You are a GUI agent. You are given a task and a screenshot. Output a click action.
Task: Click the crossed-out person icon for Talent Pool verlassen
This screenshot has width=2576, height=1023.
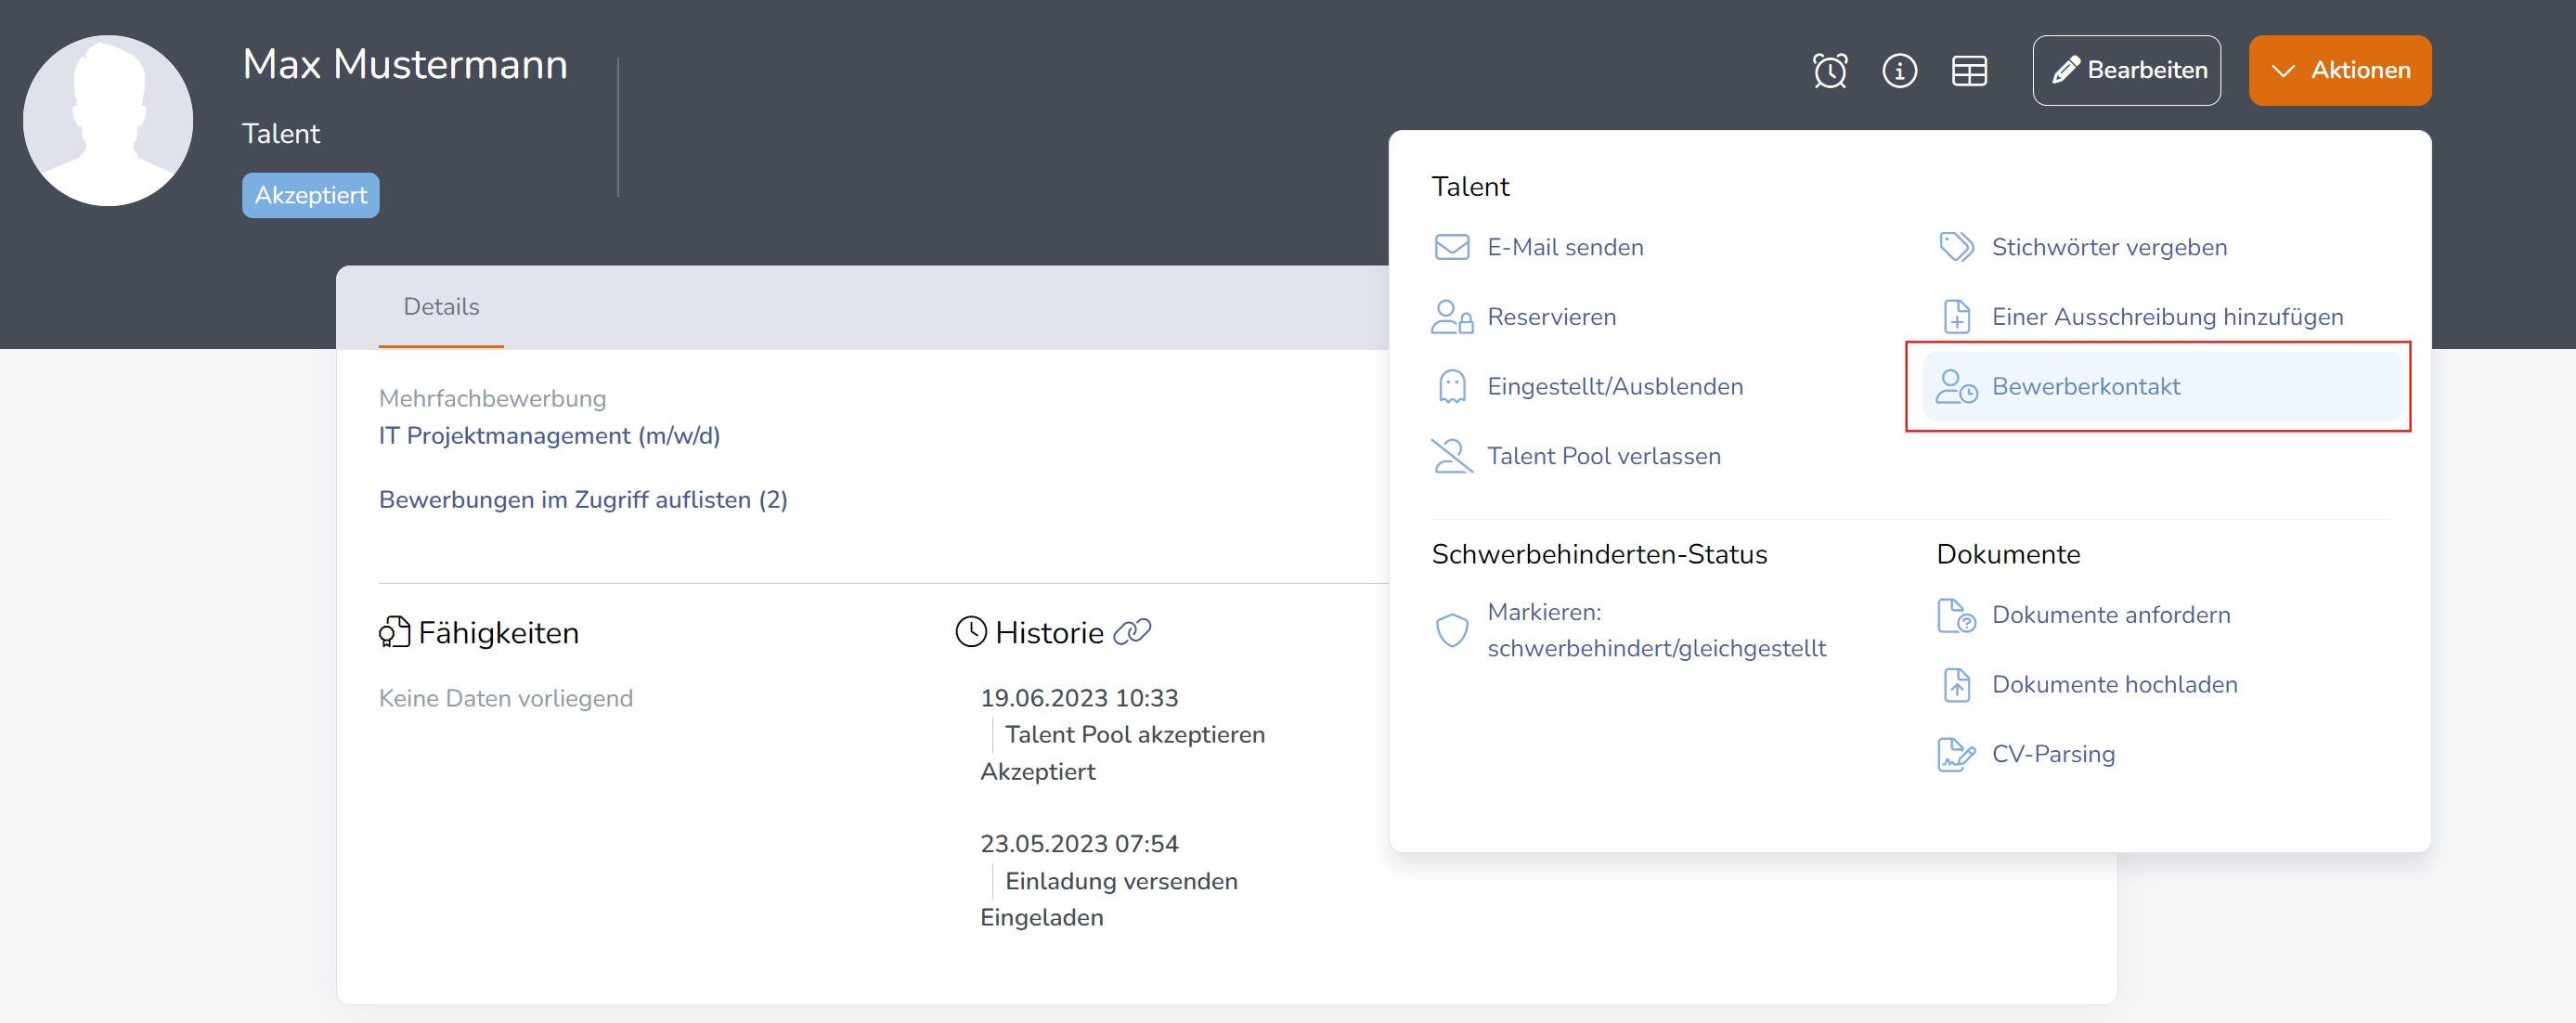pos(1451,456)
